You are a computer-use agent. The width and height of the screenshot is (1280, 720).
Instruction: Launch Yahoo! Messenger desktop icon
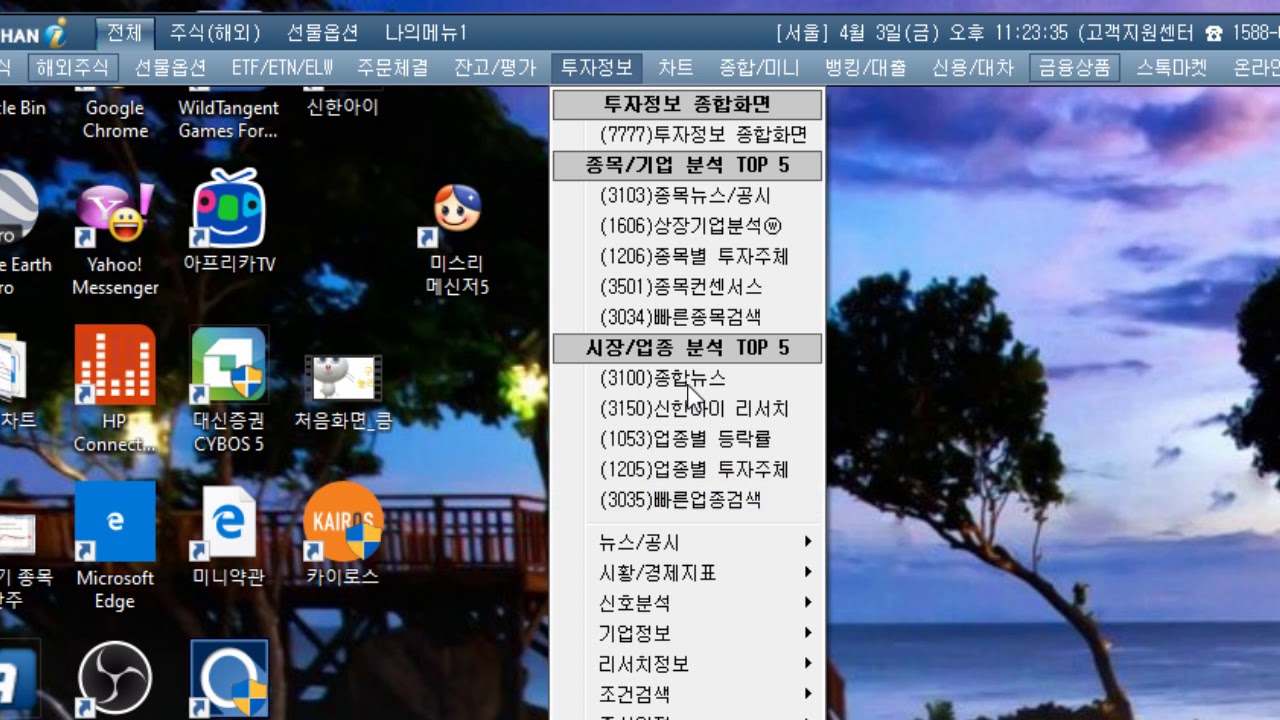pos(115,238)
